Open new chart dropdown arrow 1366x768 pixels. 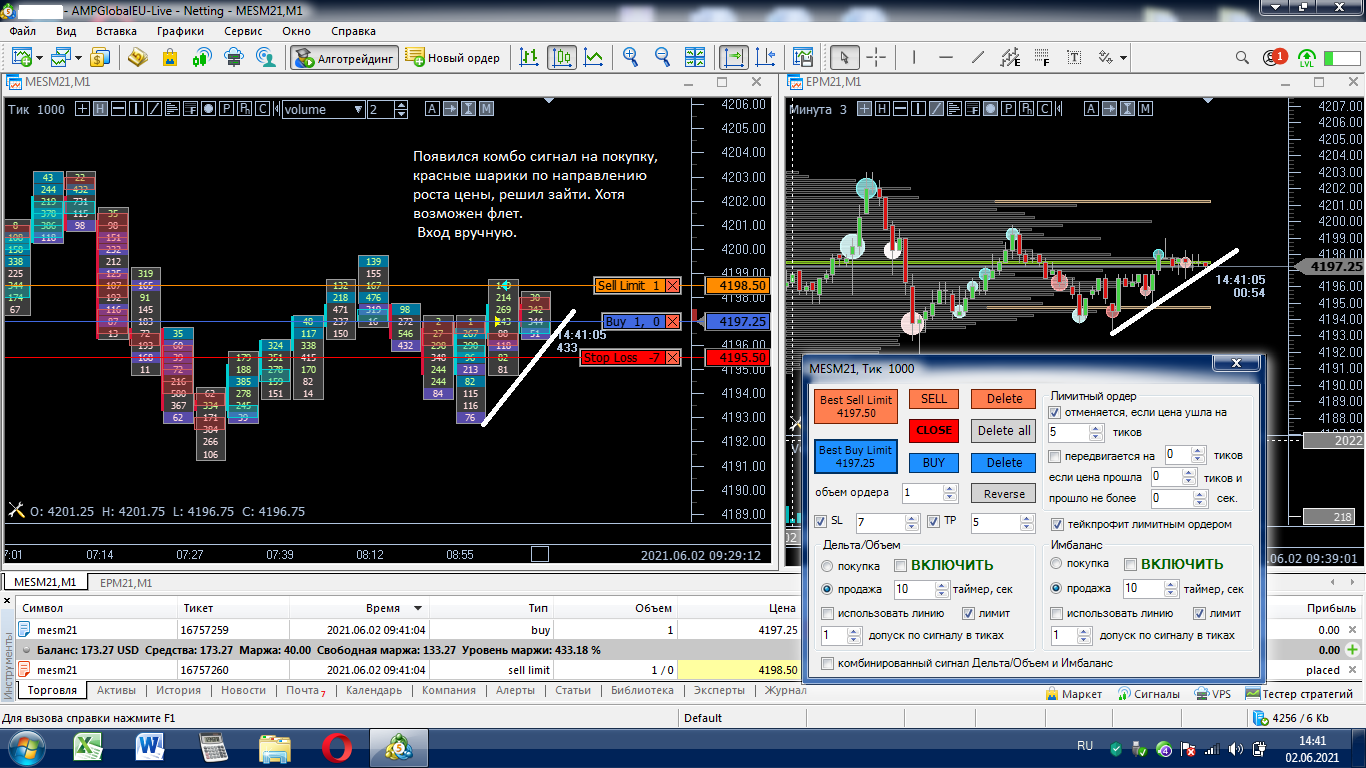38,57
